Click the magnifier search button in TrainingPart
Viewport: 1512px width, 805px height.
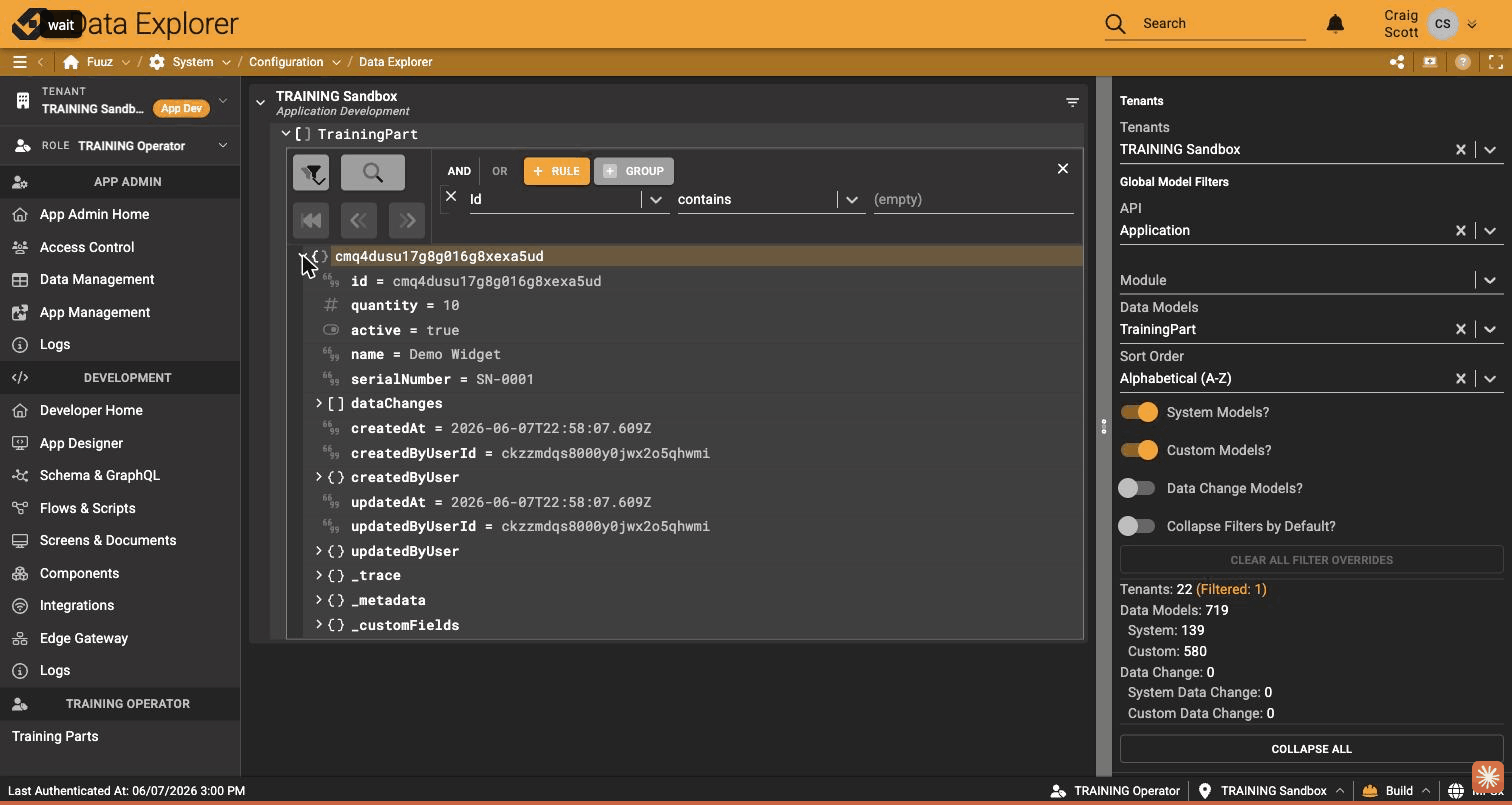point(373,173)
